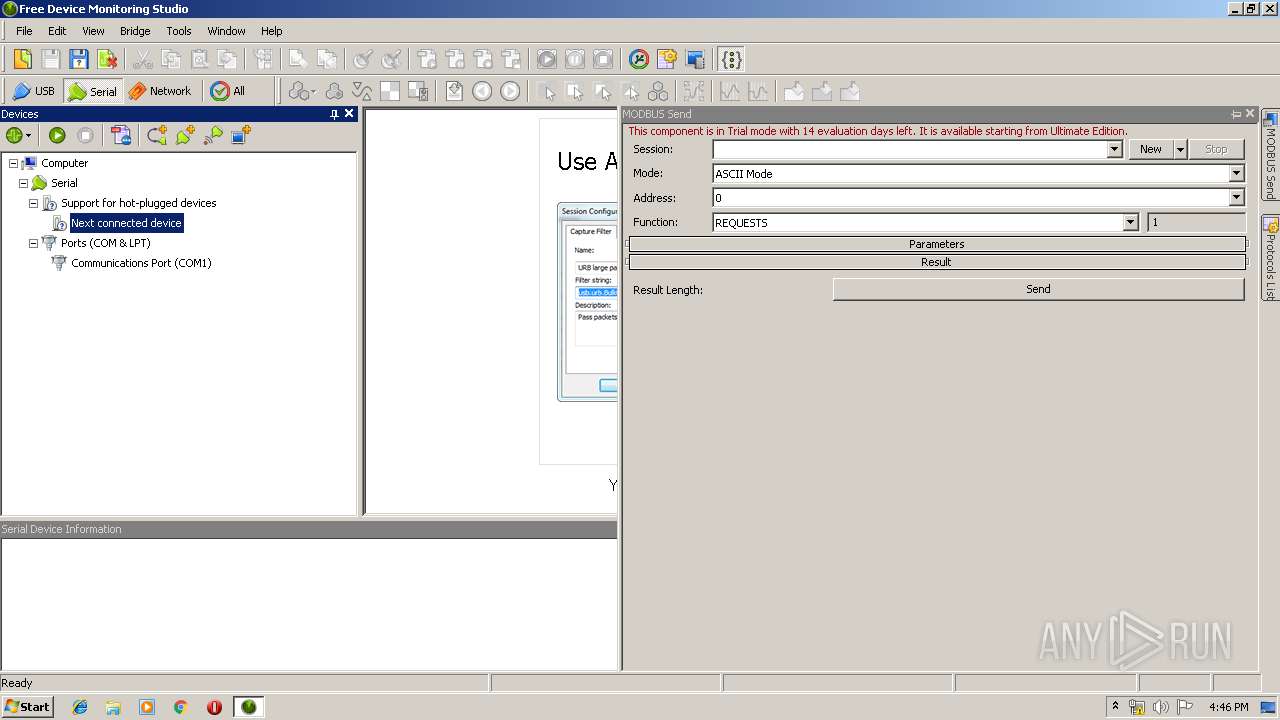Collapse the Ports (COM & LPT) node
Image resolution: width=1280 pixels, height=720 pixels.
[33, 243]
